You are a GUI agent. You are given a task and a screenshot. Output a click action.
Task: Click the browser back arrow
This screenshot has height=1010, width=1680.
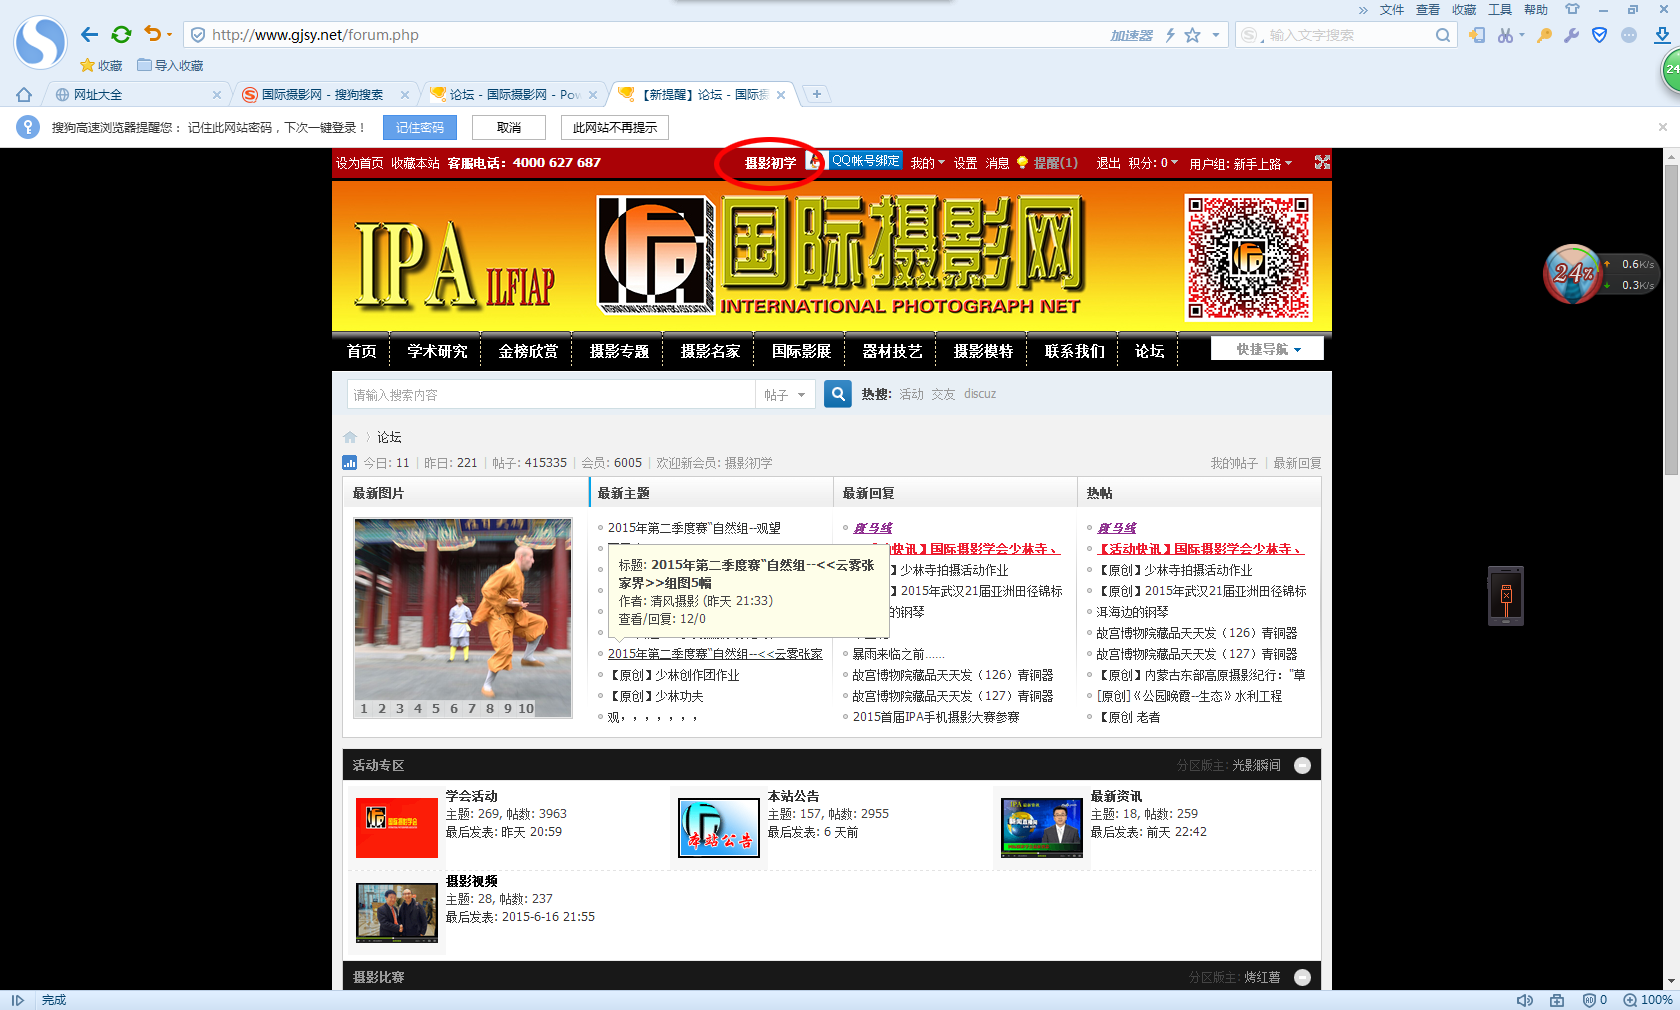[x=89, y=35]
